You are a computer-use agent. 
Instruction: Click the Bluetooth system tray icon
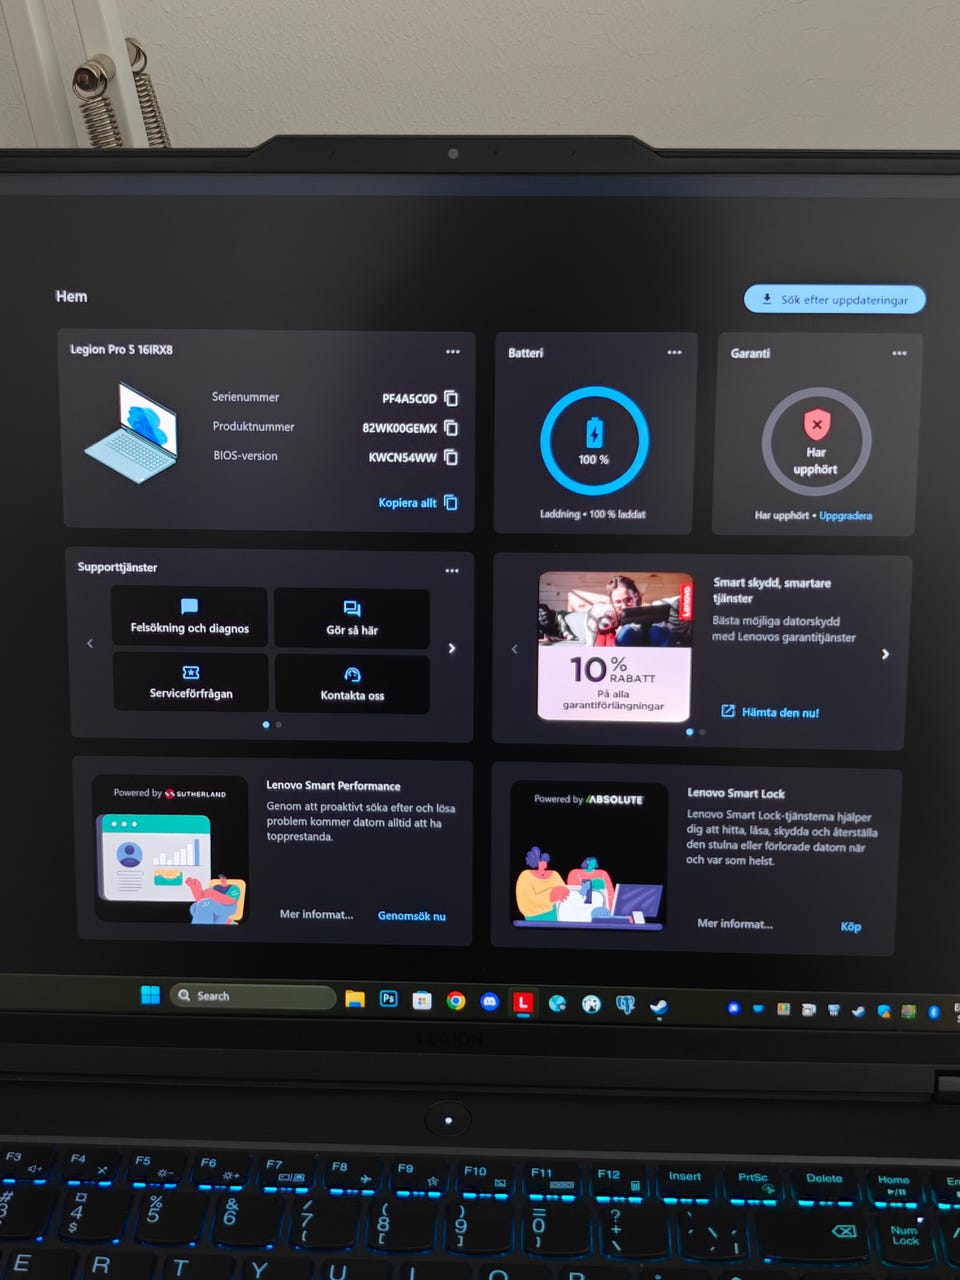pos(933,1012)
